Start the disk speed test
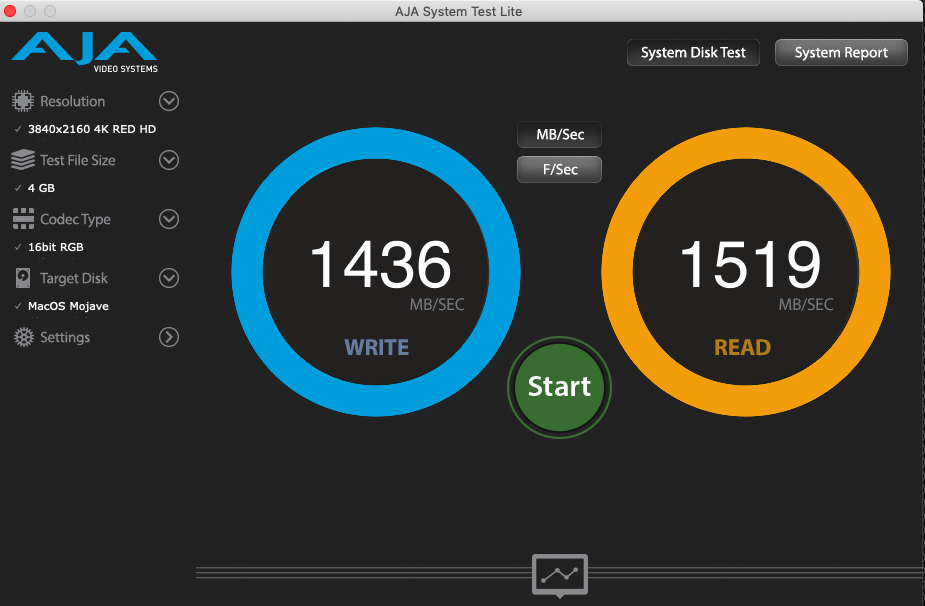The height and width of the screenshot is (606, 925). (559, 387)
